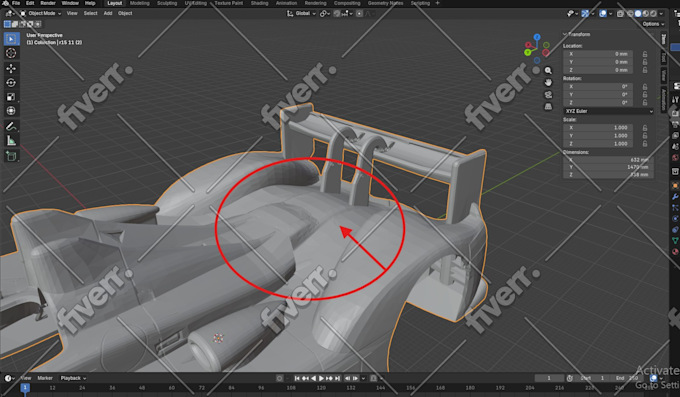The width and height of the screenshot is (680, 397).
Task: Jump to timeline end frame button
Action: click(338, 378)
